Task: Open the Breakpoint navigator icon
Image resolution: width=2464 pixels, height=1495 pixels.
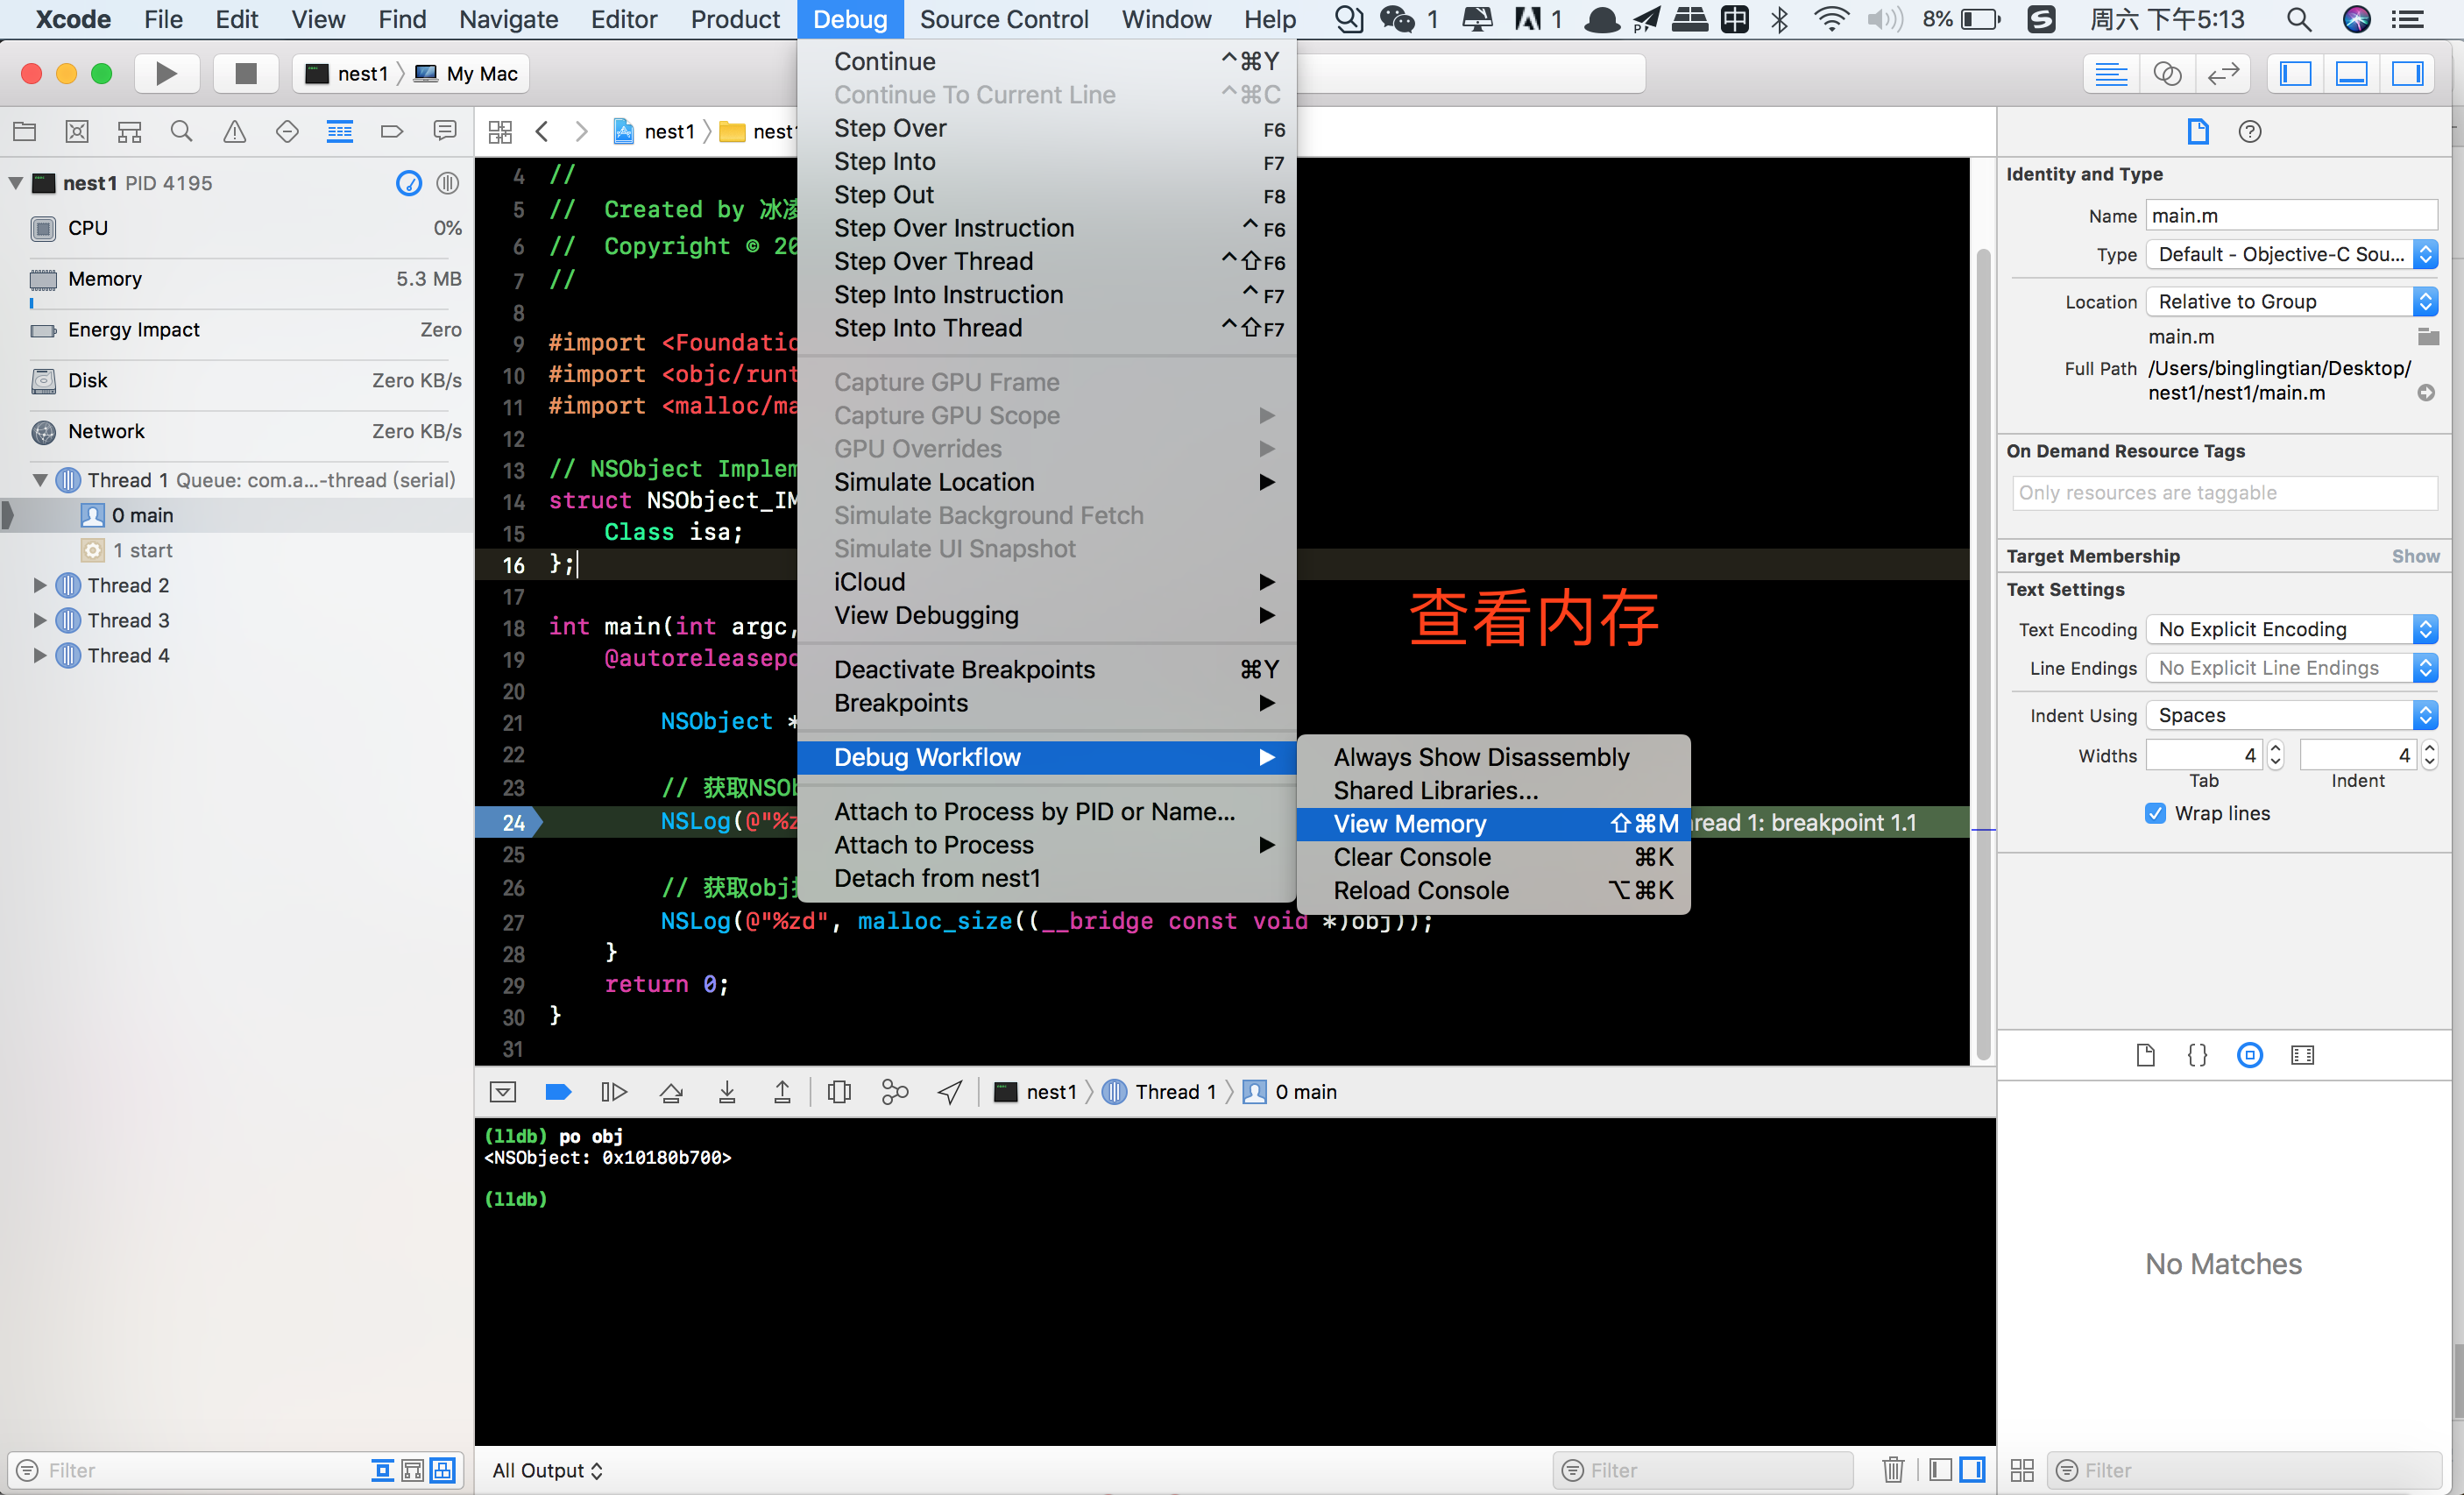Action: click(x=392, y=131)
